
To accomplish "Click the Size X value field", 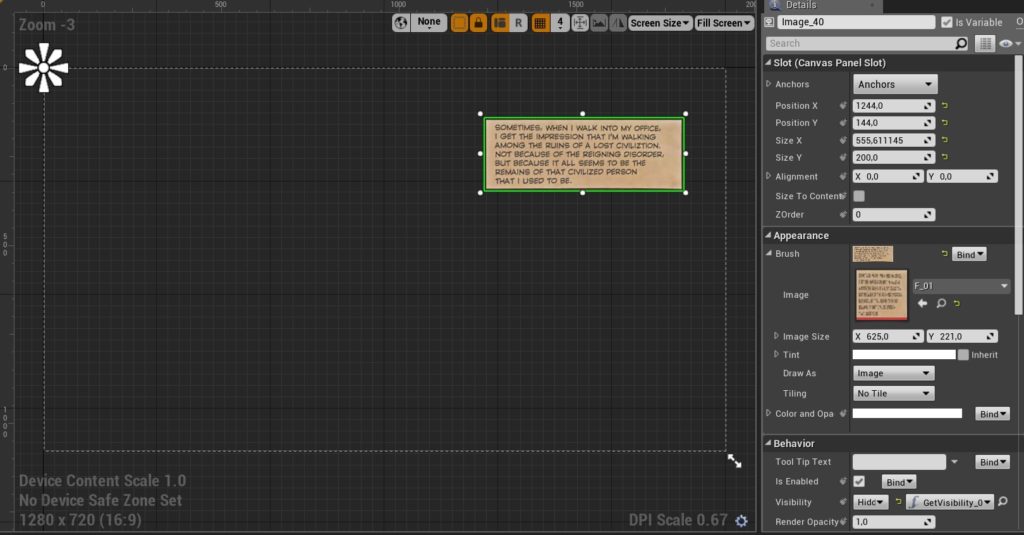I will (893, 140).
